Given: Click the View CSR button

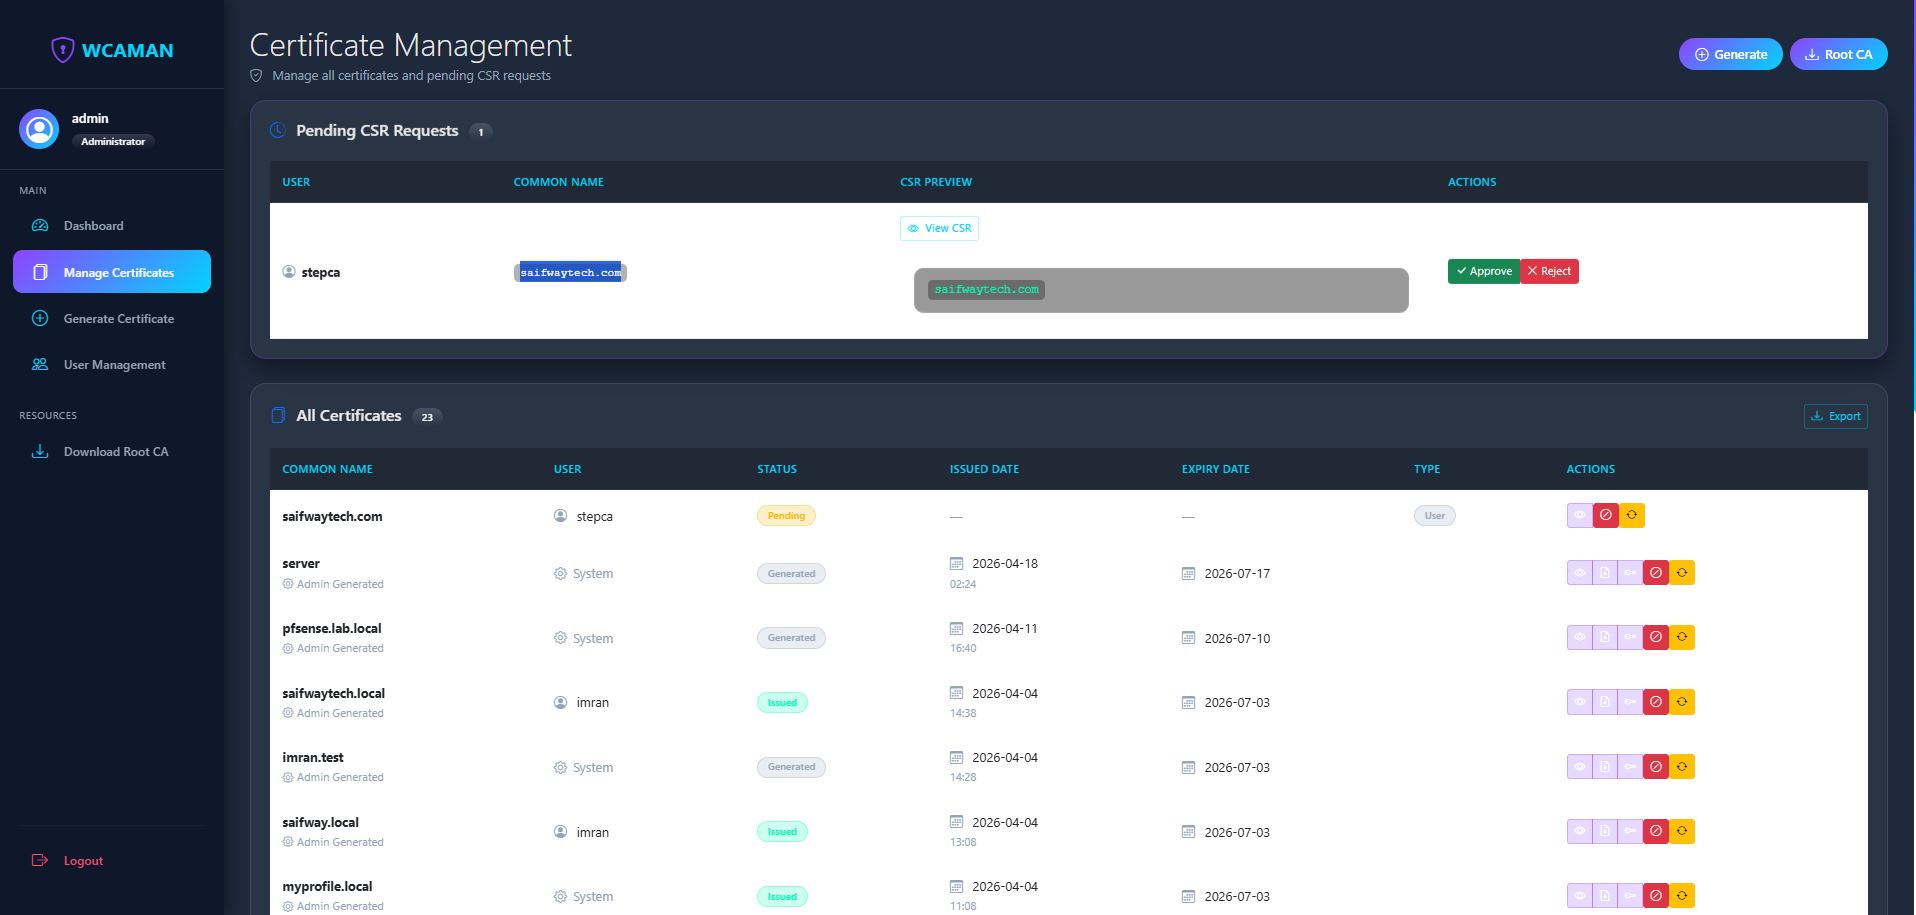Looking at the screenshot, I should coord(939,228).
